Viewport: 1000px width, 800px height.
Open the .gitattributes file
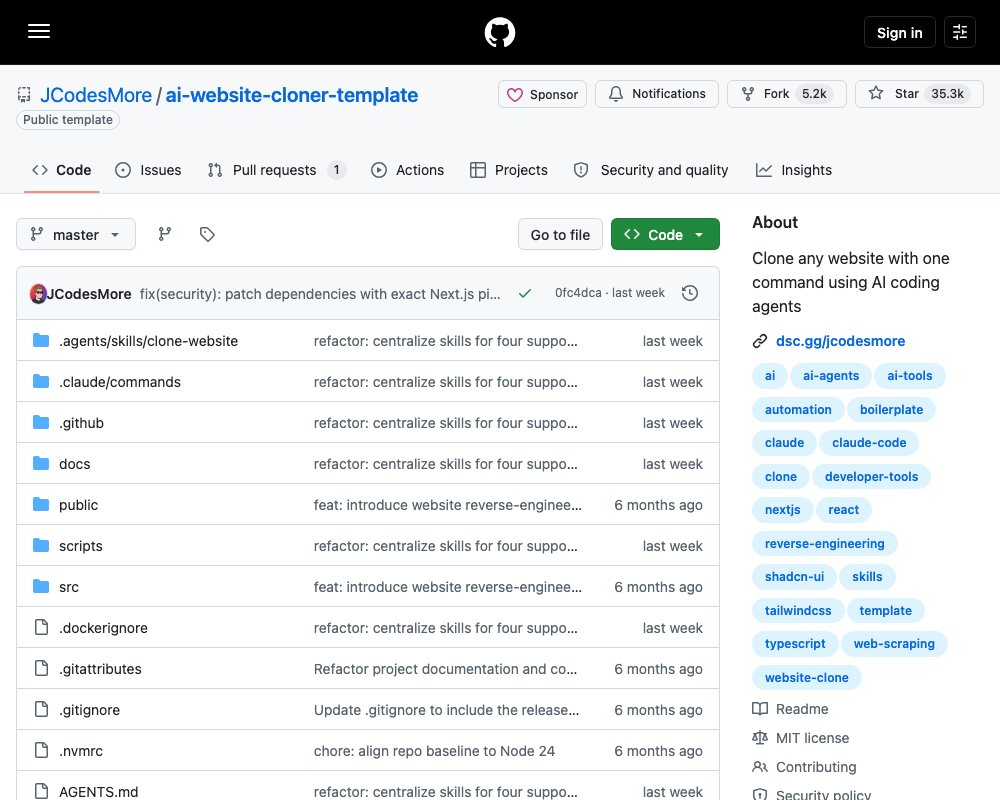tap(101, 669)
